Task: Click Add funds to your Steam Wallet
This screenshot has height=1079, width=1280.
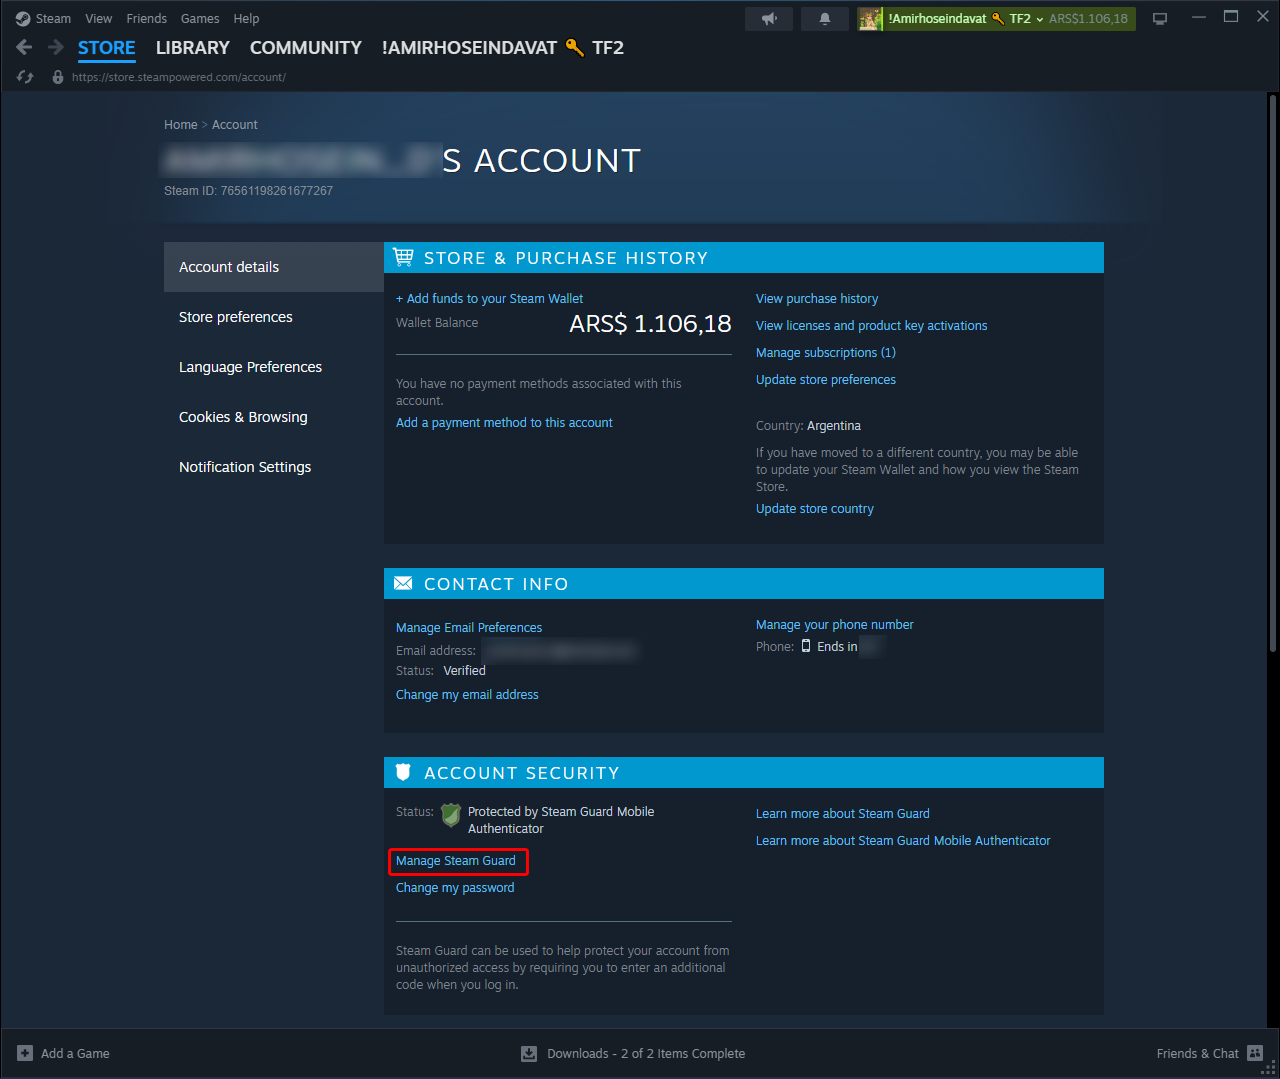Action: [x=489, y=299]
